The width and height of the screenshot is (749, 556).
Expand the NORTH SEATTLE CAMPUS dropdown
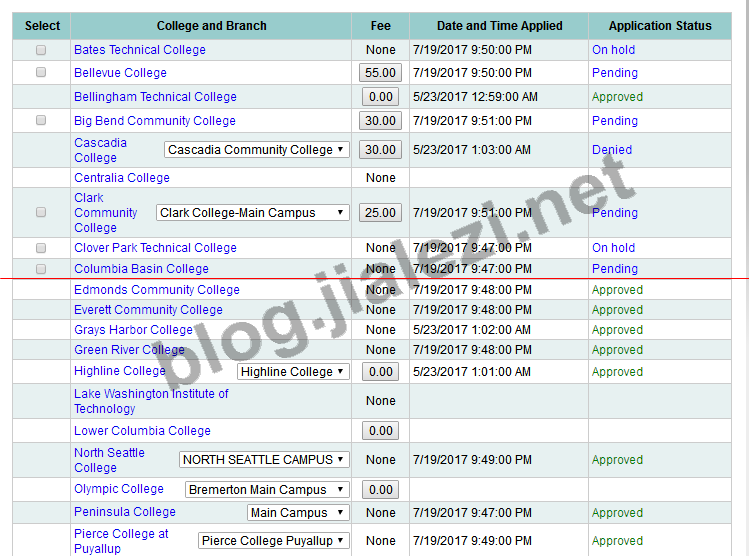point(264,460)
